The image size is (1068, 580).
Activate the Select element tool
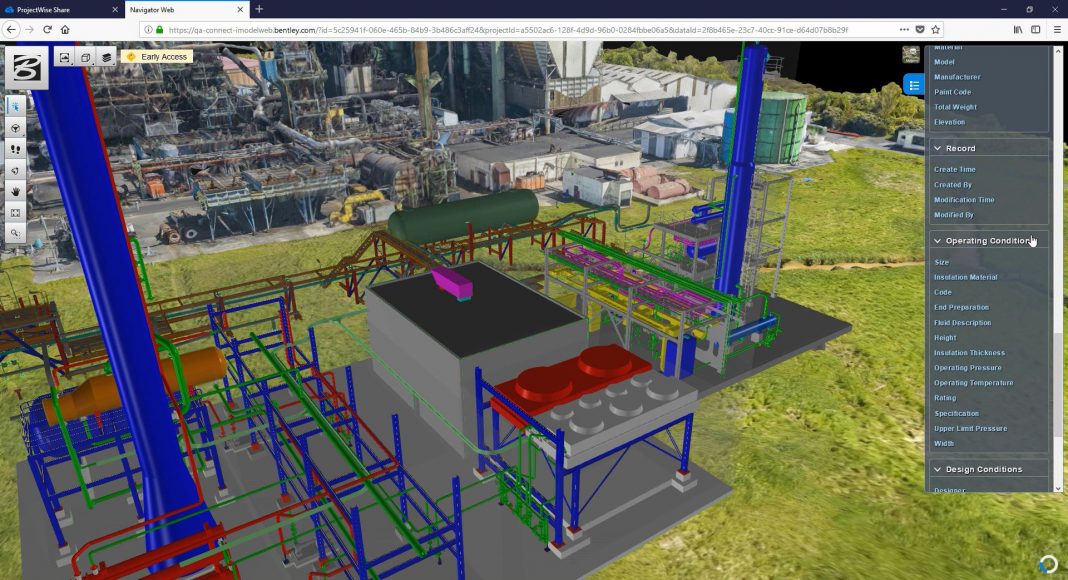[x=16, y=105]
